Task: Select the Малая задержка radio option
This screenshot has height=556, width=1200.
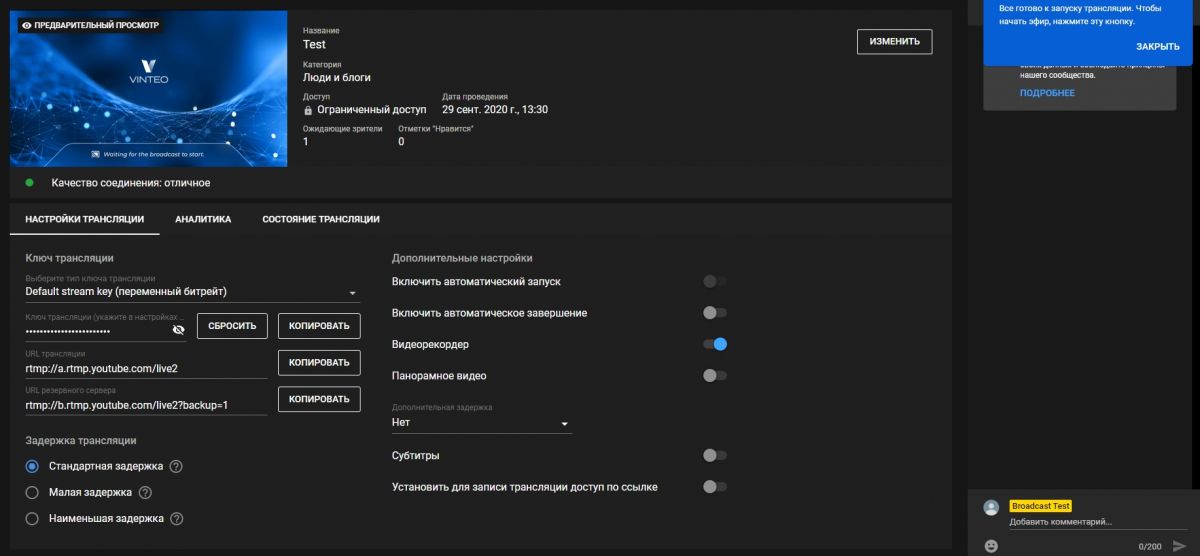Action: click(x=32, y=492)
